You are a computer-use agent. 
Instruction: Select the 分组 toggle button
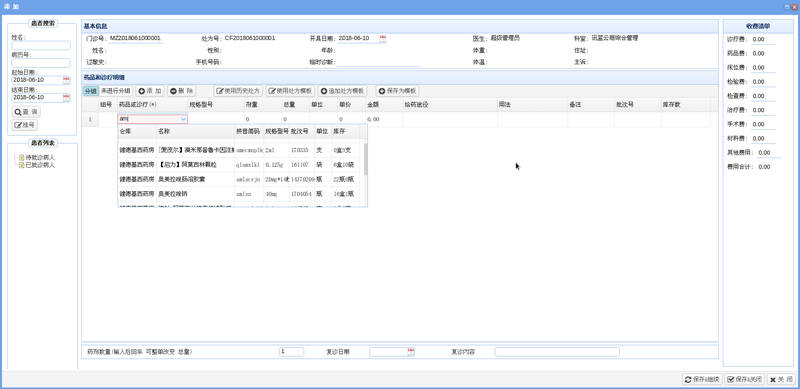90,91
